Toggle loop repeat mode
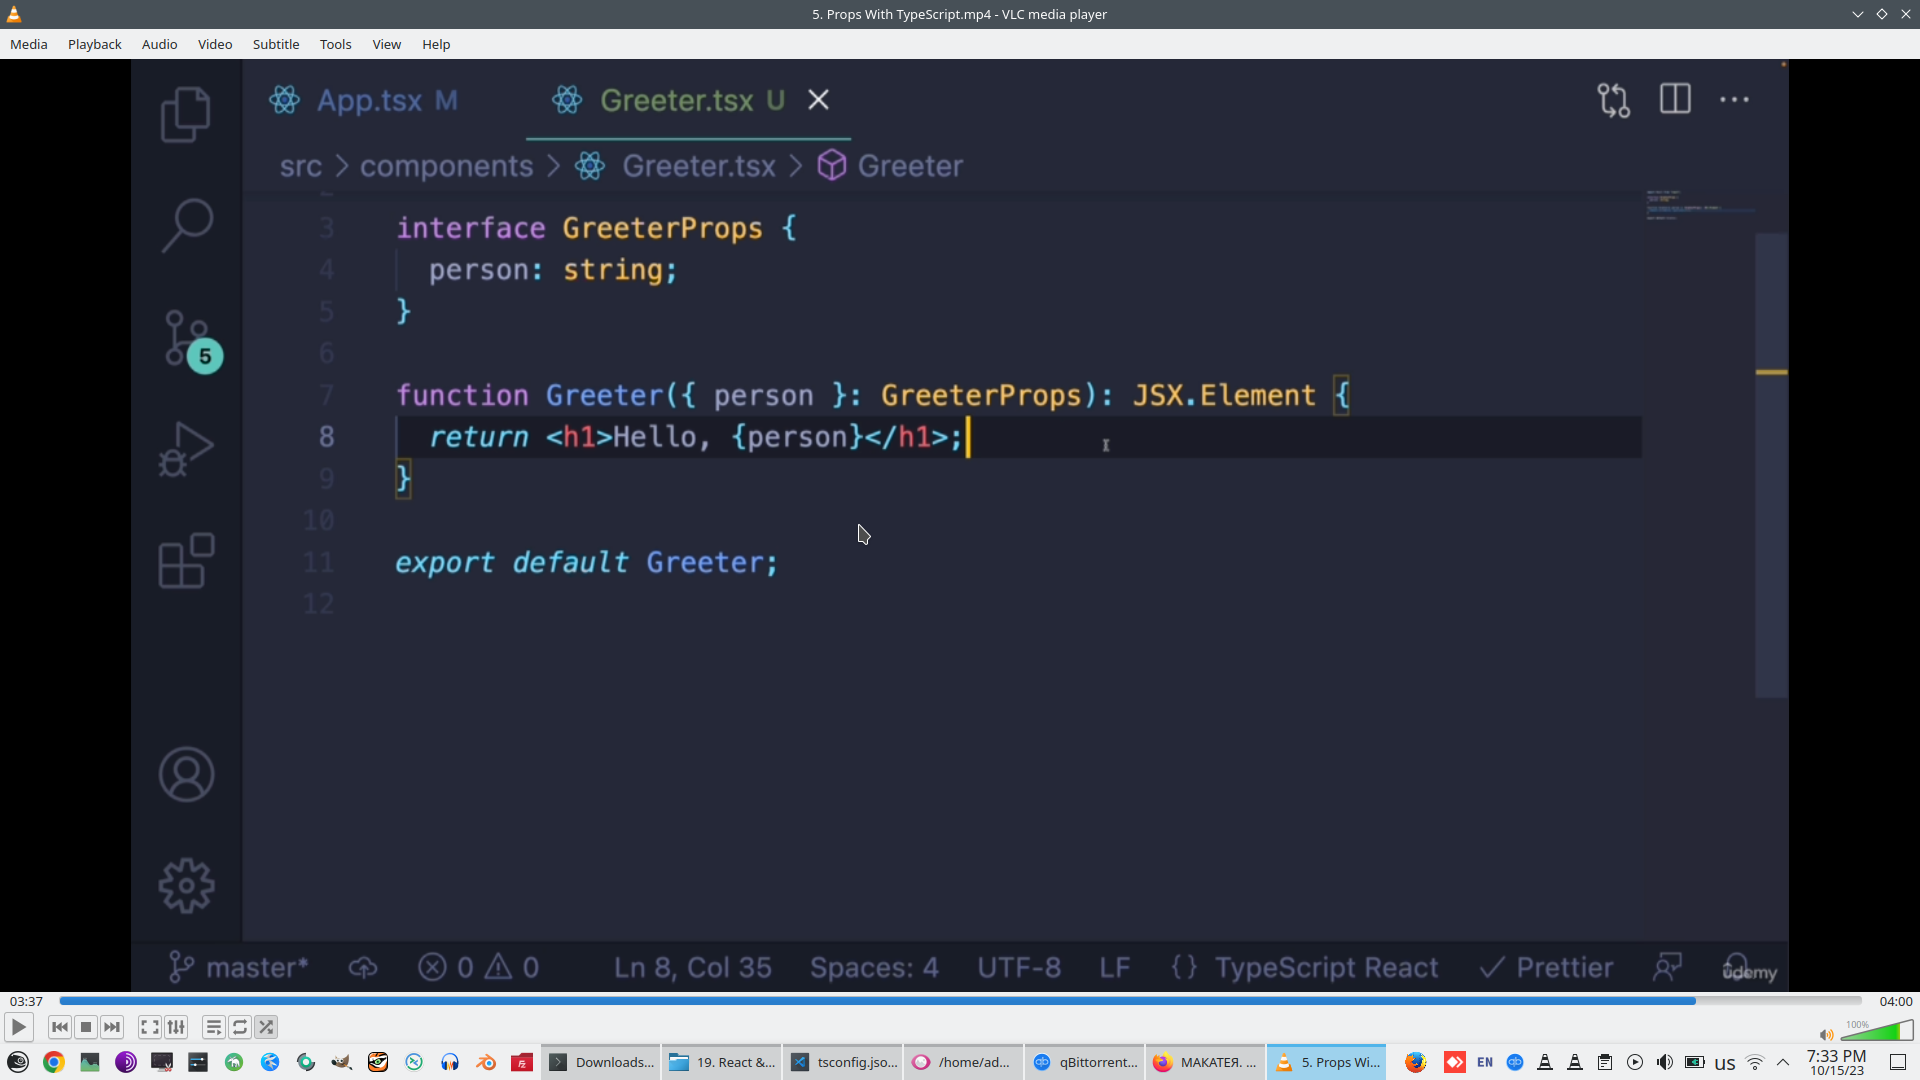The width and height of the screenshot is (1920, 1080). [x=240, y=1027]
